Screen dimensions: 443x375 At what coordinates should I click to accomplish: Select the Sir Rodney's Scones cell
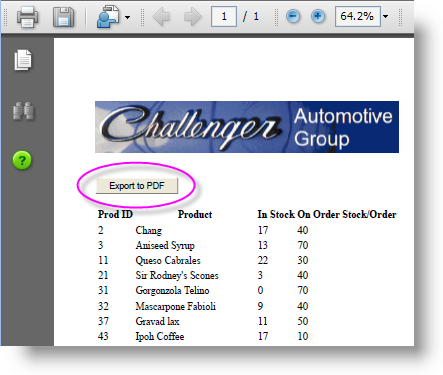point(177,275)
